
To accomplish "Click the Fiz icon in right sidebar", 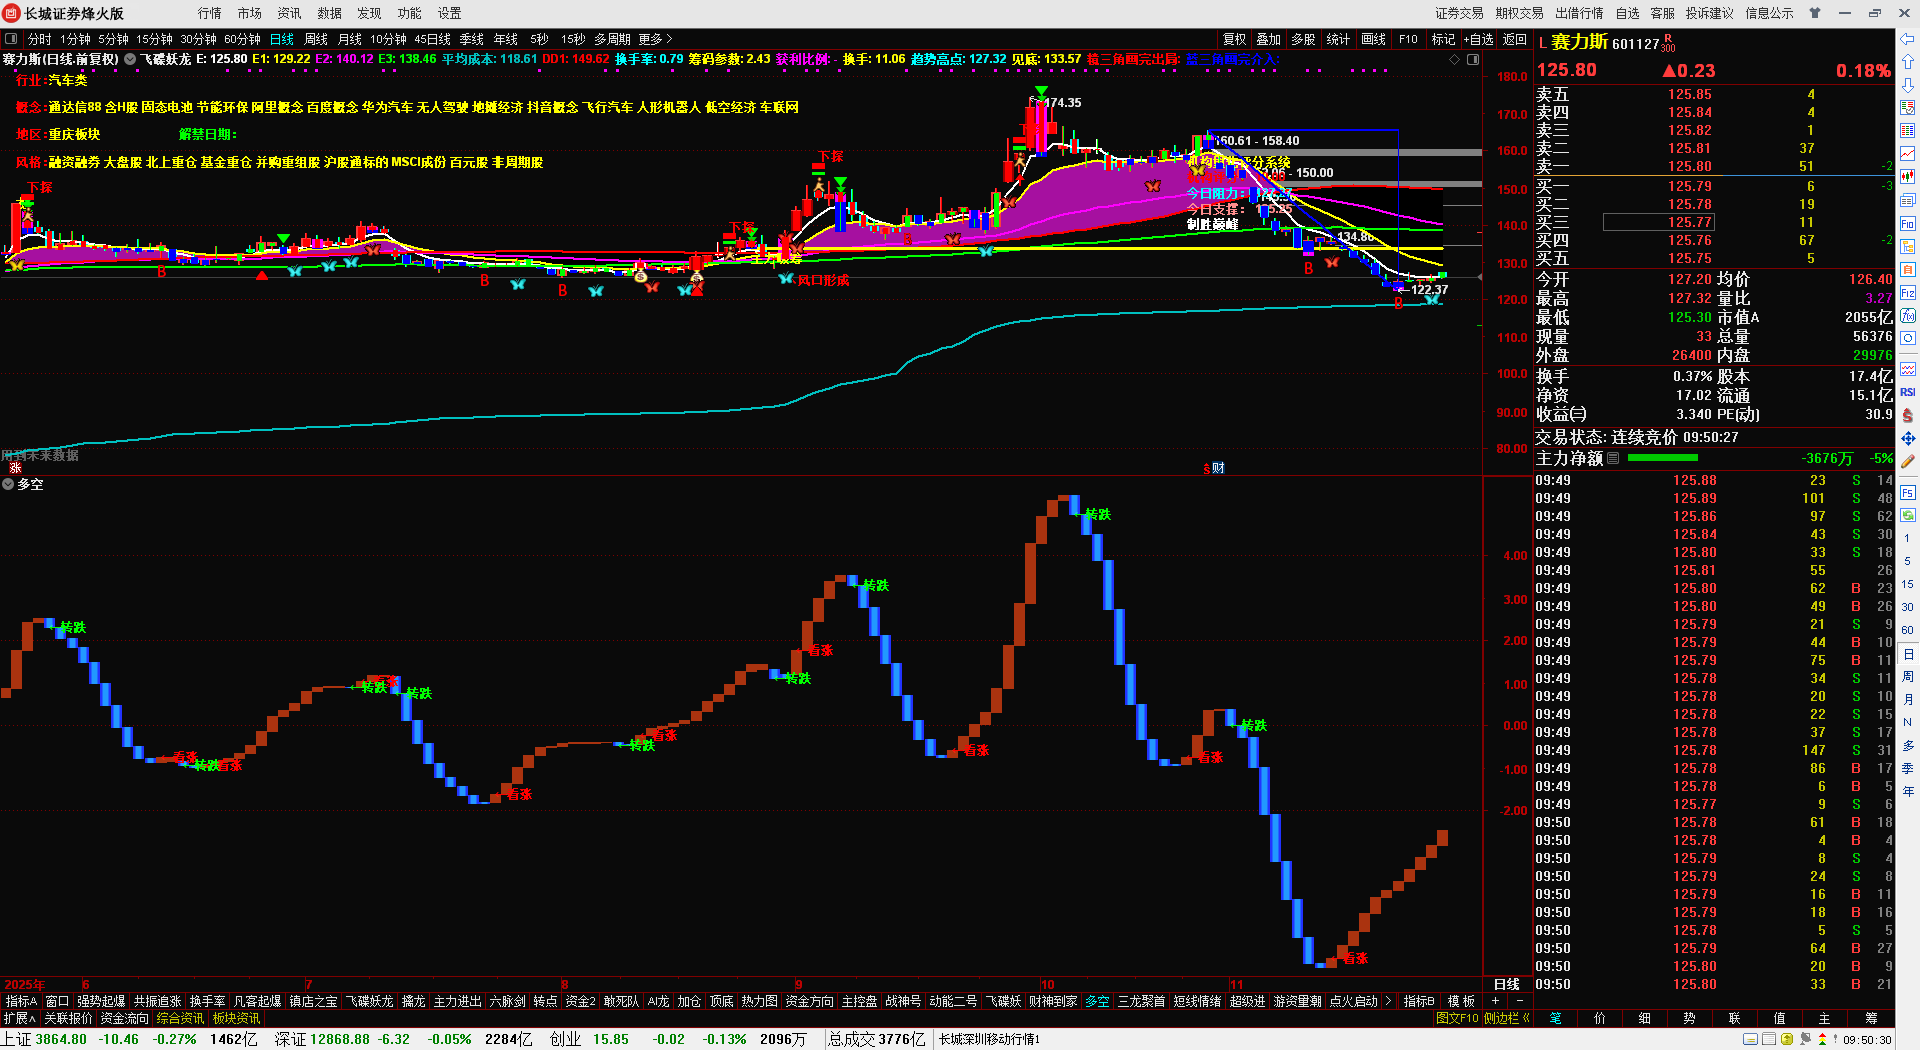I will [1908, 293].
